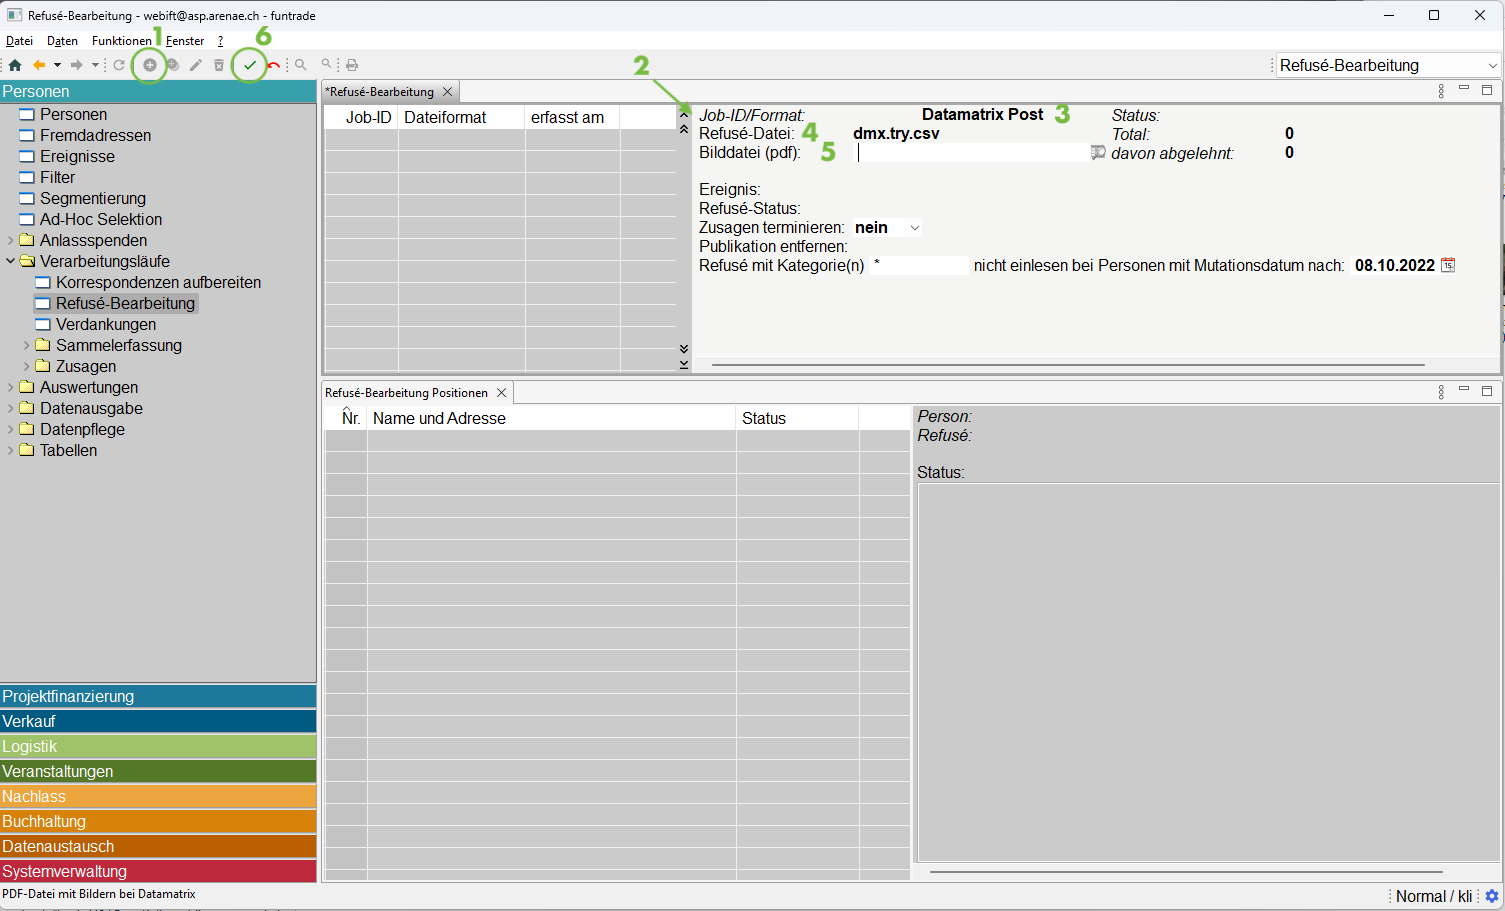Click the plus icon to add new record

tap(150, 65)
